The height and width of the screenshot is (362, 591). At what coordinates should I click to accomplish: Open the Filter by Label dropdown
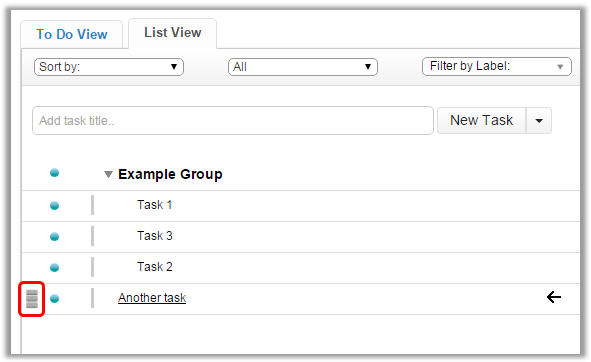coord(497,66)
